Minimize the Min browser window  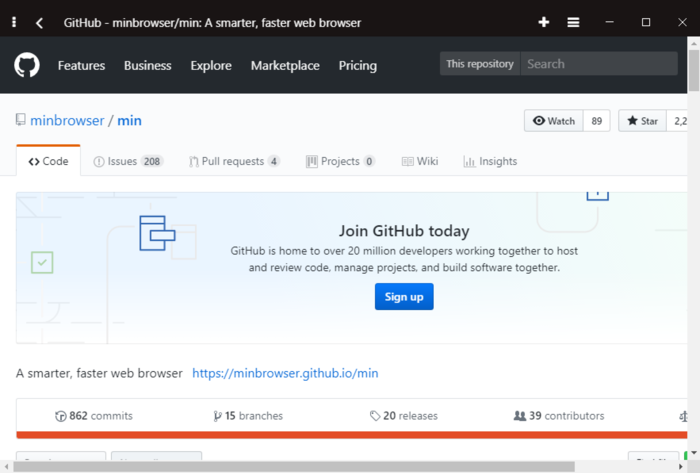(x=609, y=22)
